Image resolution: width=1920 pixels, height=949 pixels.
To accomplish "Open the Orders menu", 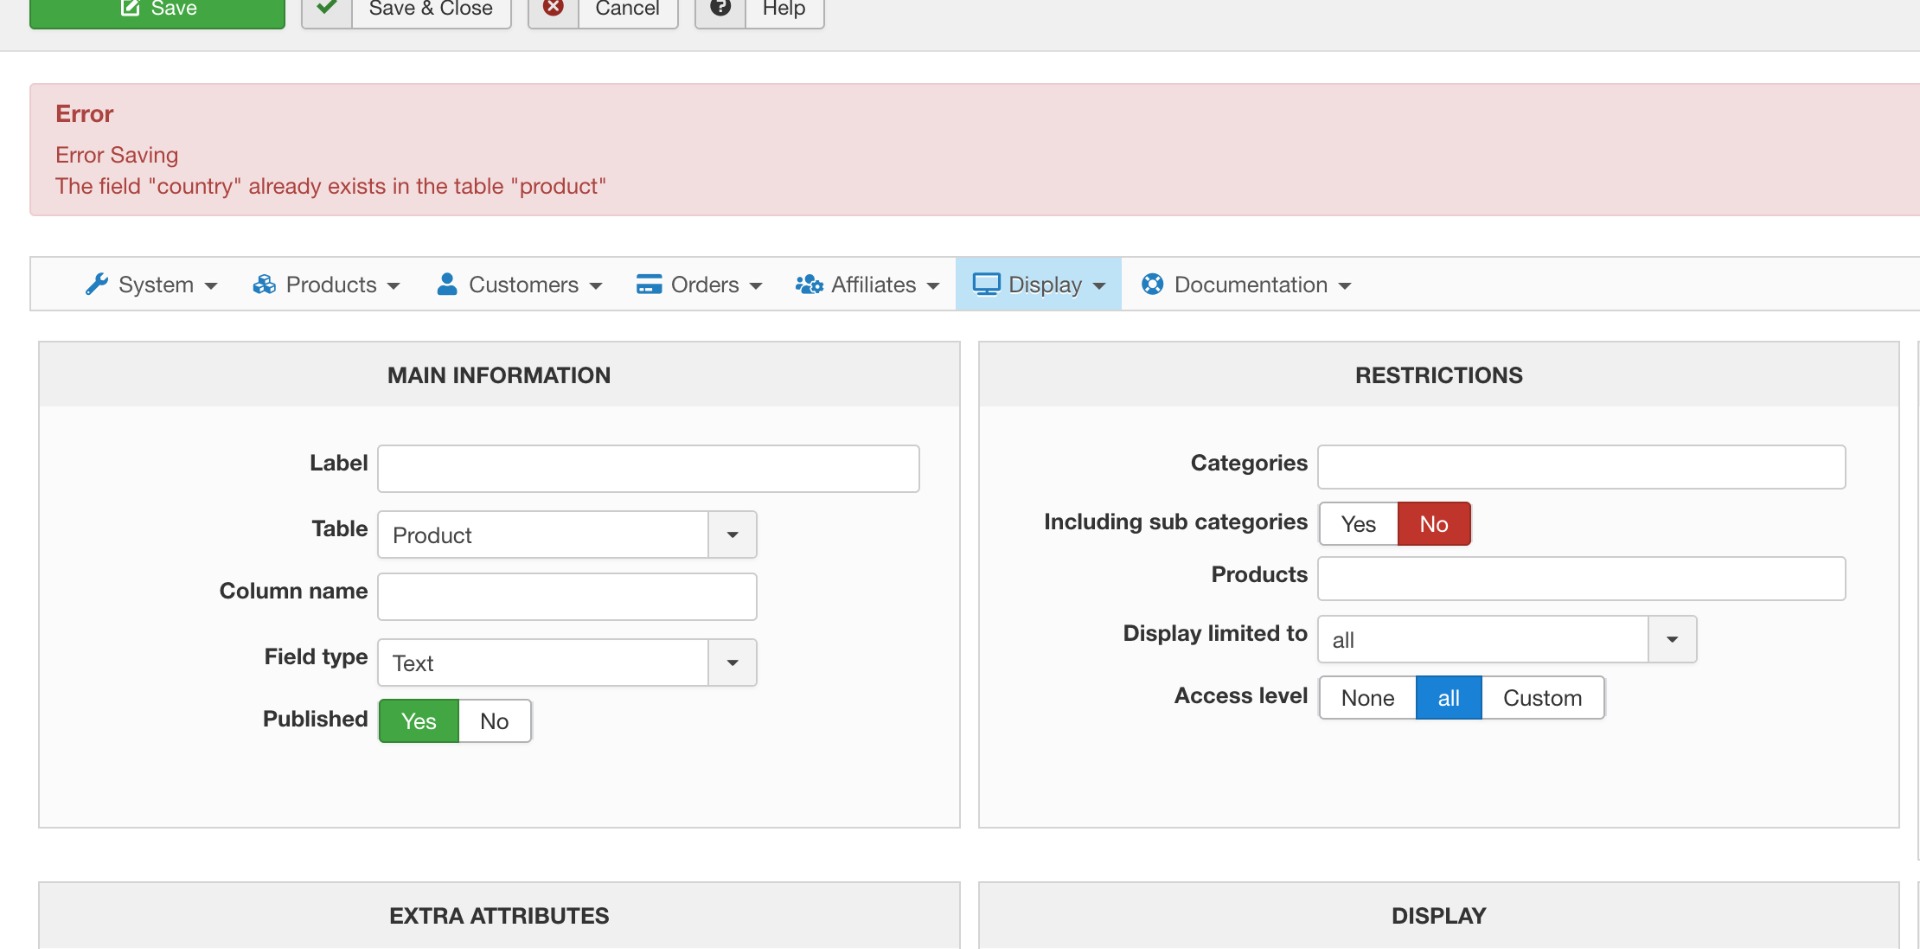I will (699, 284).
